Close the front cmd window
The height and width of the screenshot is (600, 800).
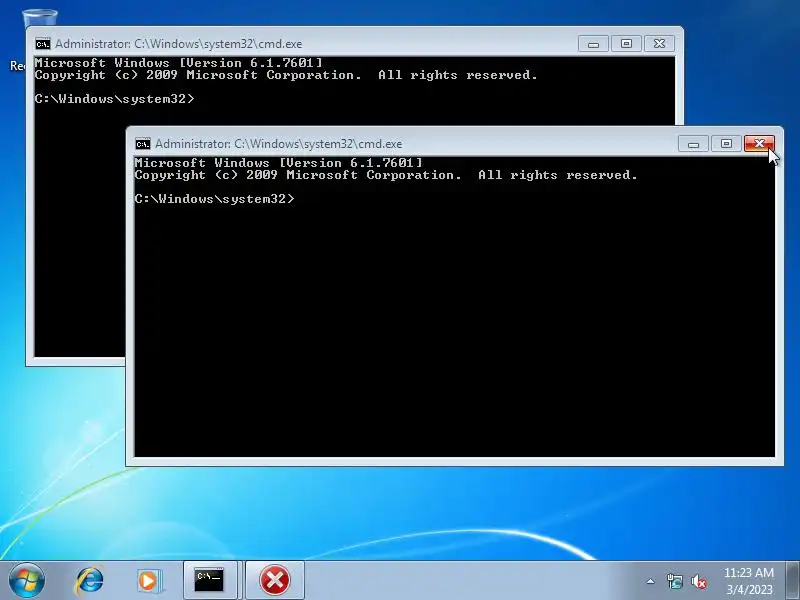click(x=759, y=144)
